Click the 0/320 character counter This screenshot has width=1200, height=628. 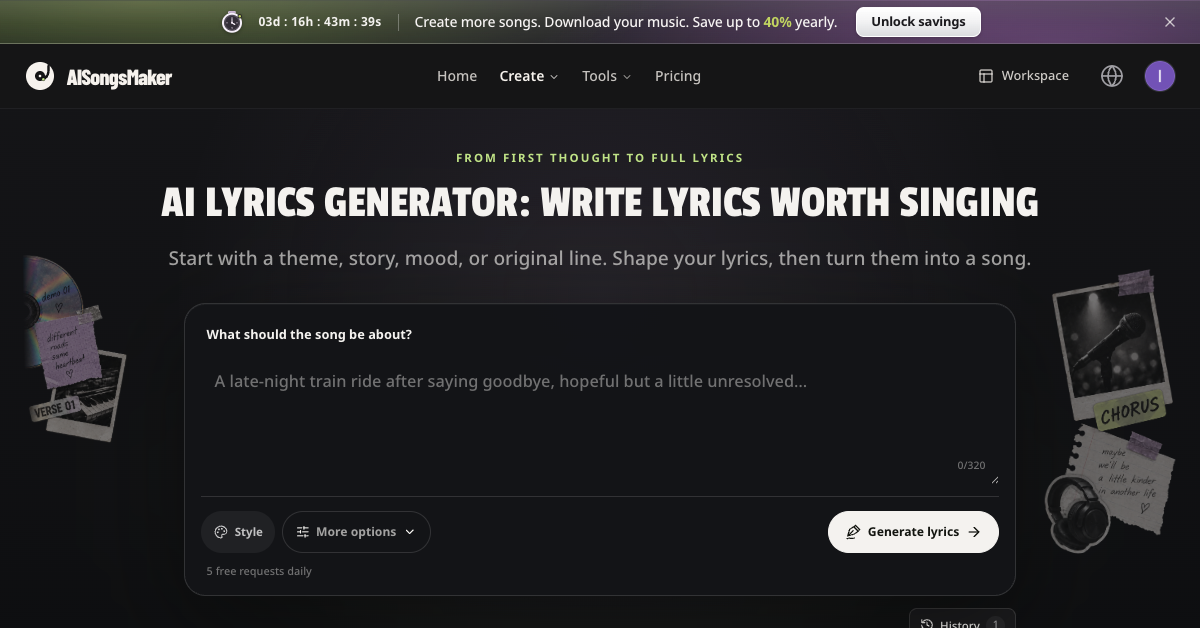point(971,466)
